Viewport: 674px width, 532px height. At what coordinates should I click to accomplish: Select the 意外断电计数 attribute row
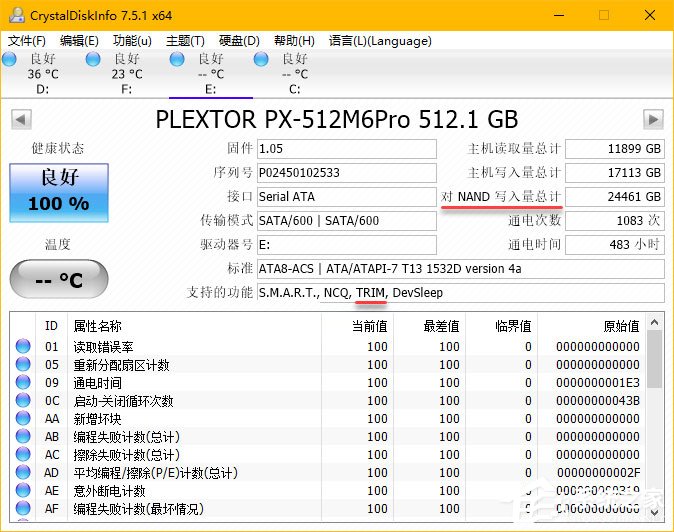pos(328,491)
